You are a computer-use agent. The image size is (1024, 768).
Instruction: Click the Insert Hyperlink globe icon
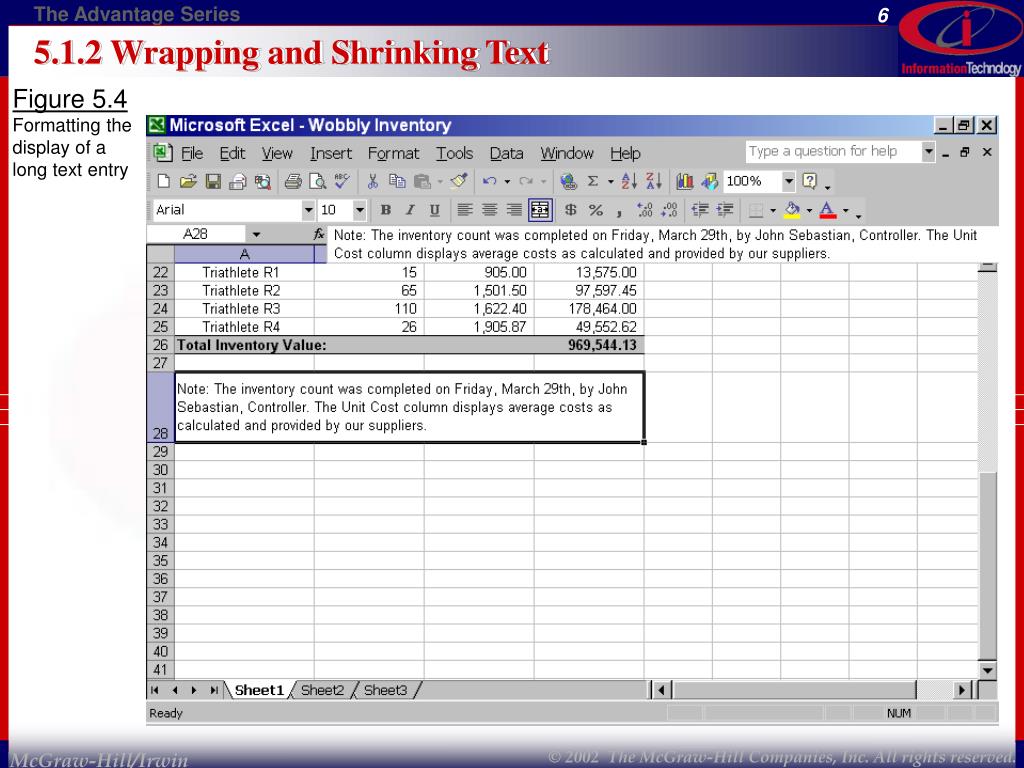click(568, 182)
